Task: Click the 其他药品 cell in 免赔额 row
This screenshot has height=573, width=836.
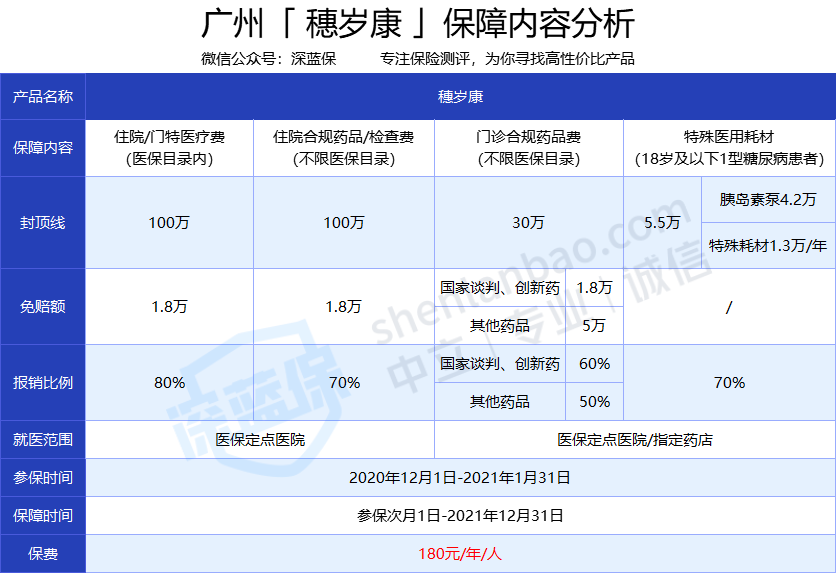Action: coord(500,325)
